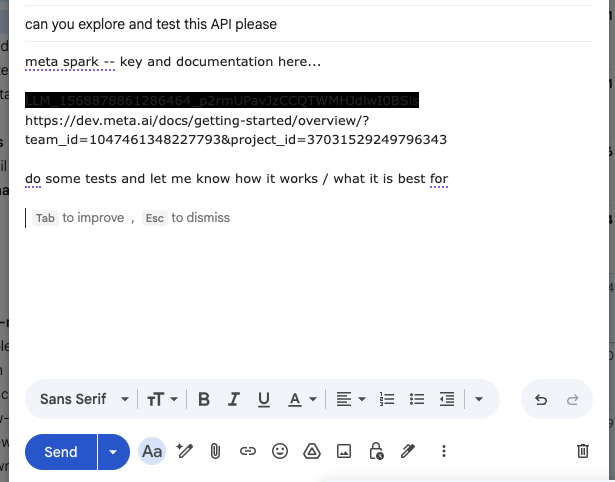Insert signature with the pen icon
The width and height of the screenshot is (615, 482).
pyautogui.click(x=408, y=451)
